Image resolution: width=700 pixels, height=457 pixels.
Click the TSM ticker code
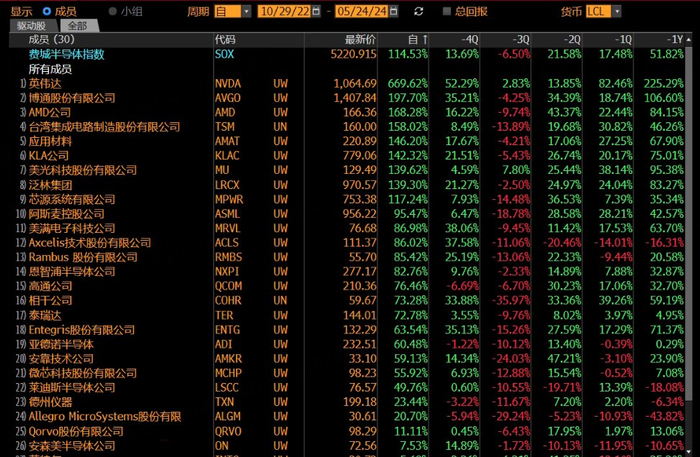pos(225,127)
